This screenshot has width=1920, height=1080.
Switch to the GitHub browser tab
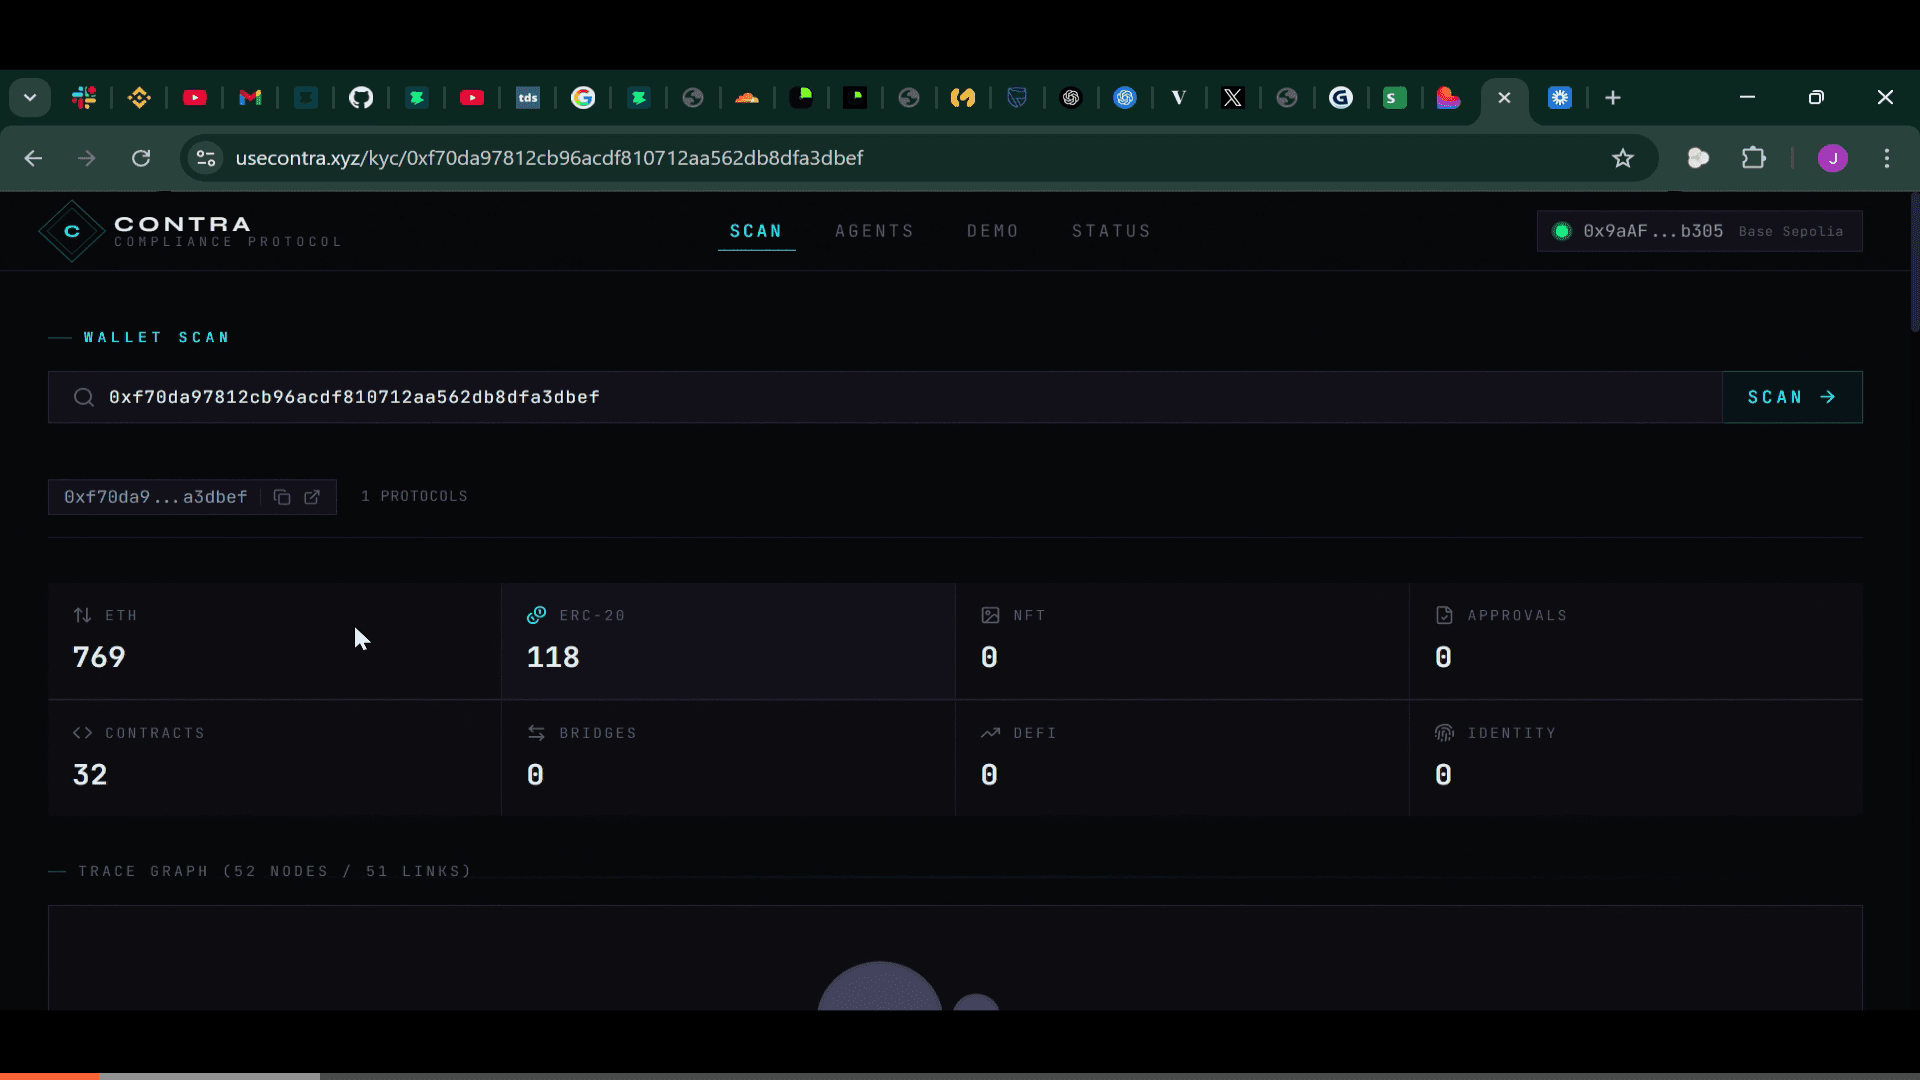(x=361, y=98)
